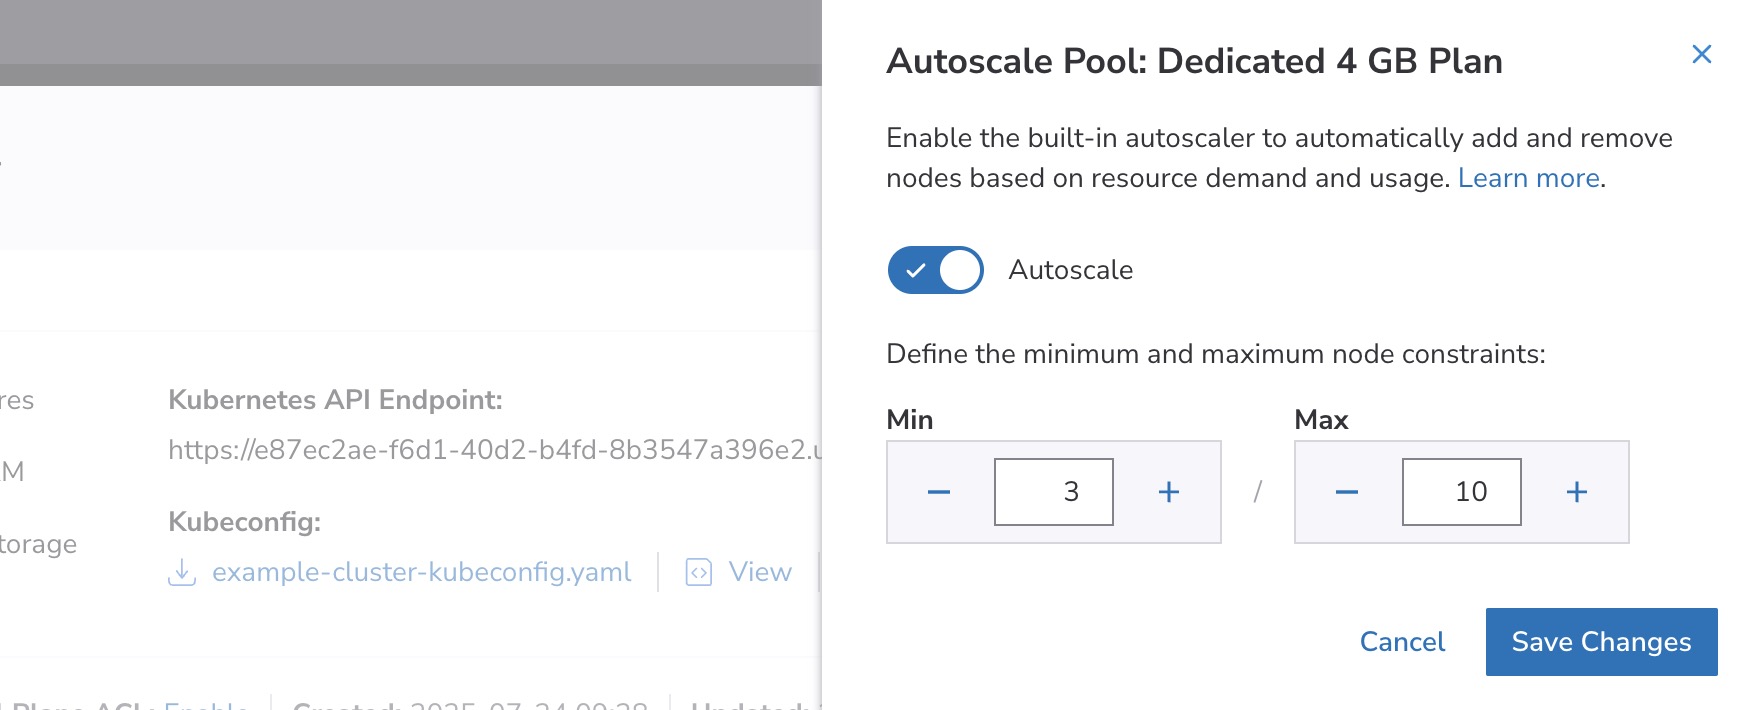The image size is (1764, 710).
Task: Click the Control Plane ACL Enable link
Action: [x=205, y=704]
